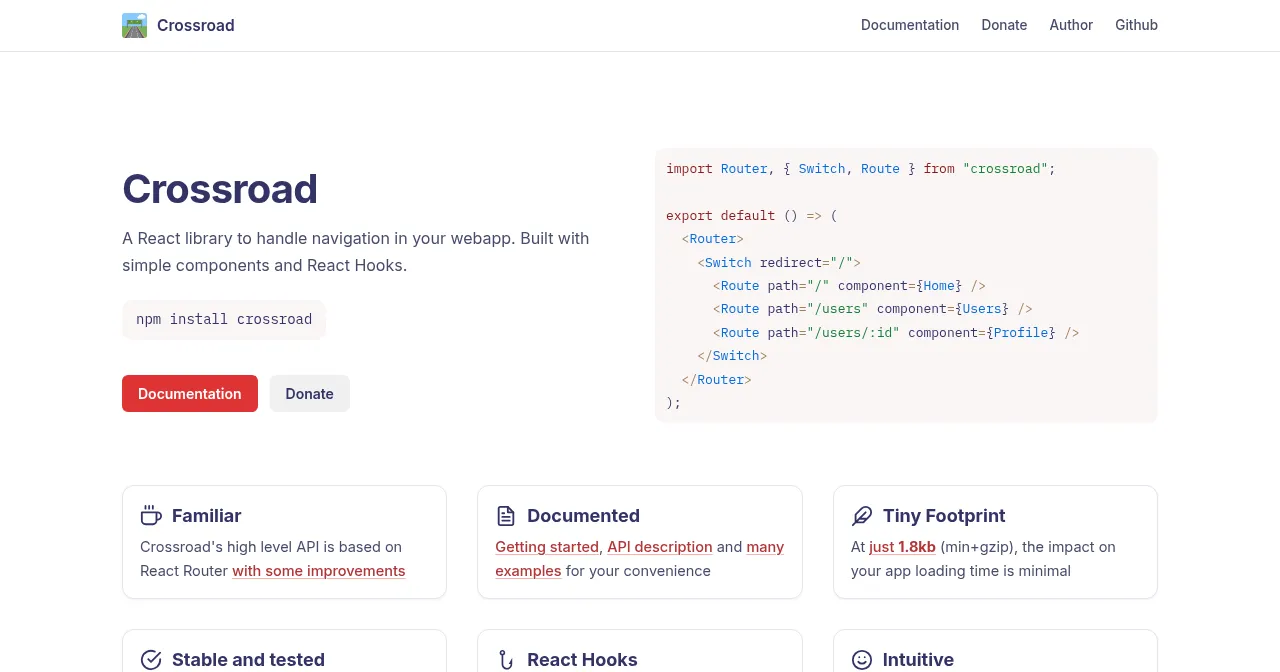This screenshot has width=1280, height=672.
Task: Click the hook icon beside React Hooks
Action: click(x=506, y=660)
